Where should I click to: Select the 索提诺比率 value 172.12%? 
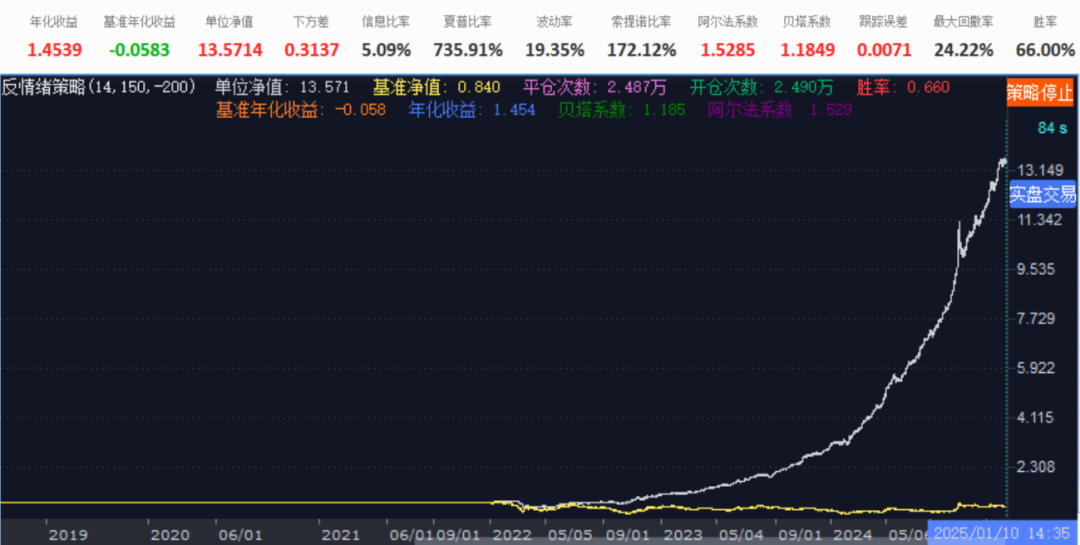642,50
